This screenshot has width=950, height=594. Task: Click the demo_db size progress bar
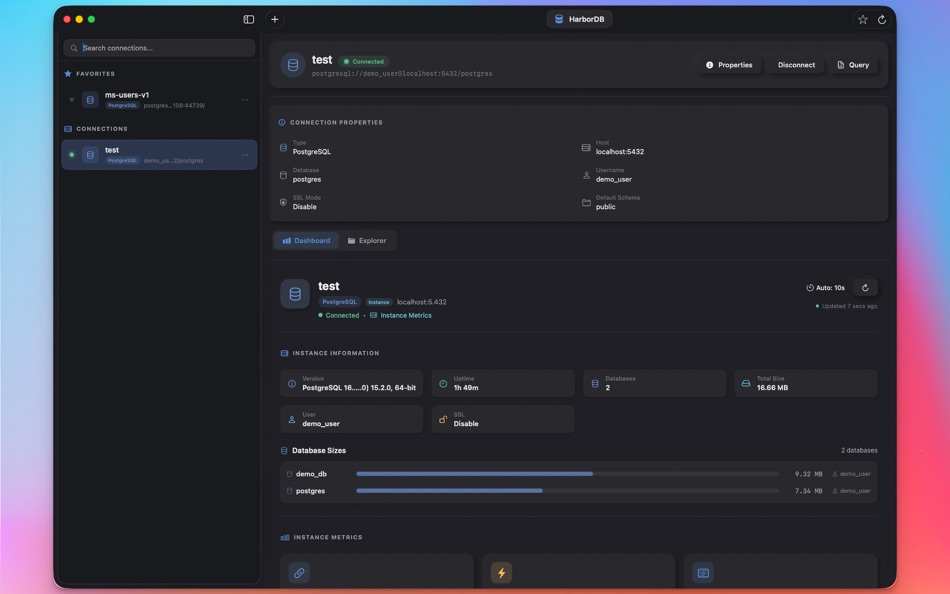pos(568,474)
